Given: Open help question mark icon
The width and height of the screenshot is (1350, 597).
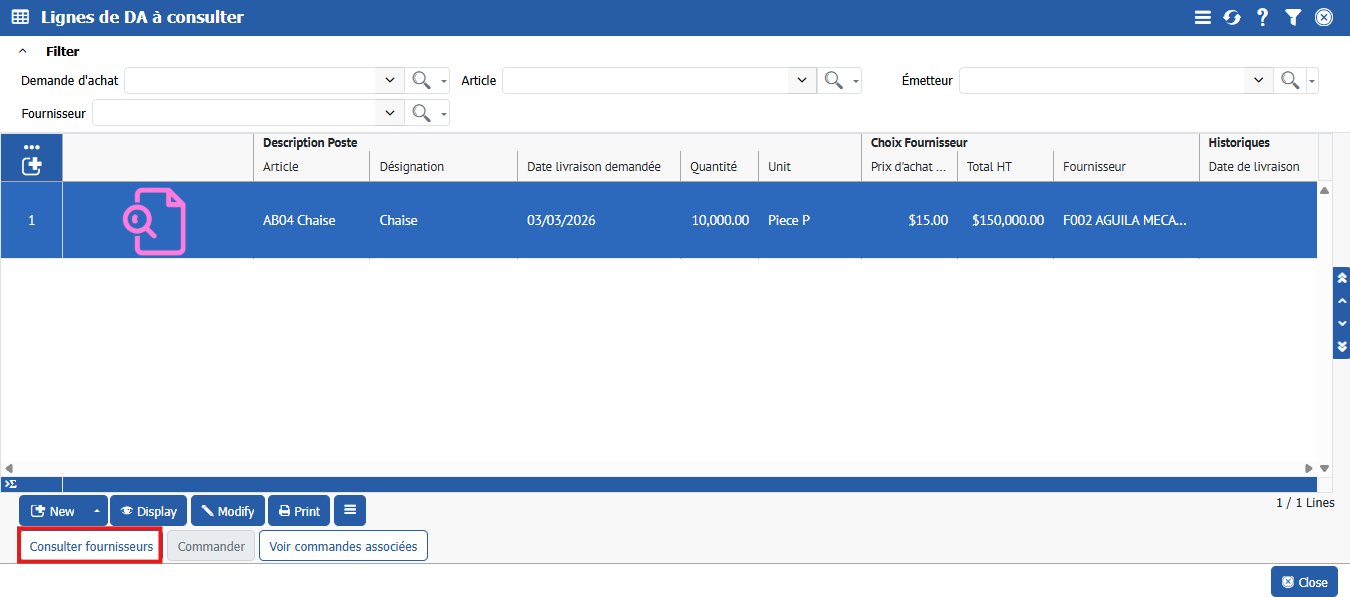Looking at the screenshot, I should pyautogui.click(x=1262, y=17).
